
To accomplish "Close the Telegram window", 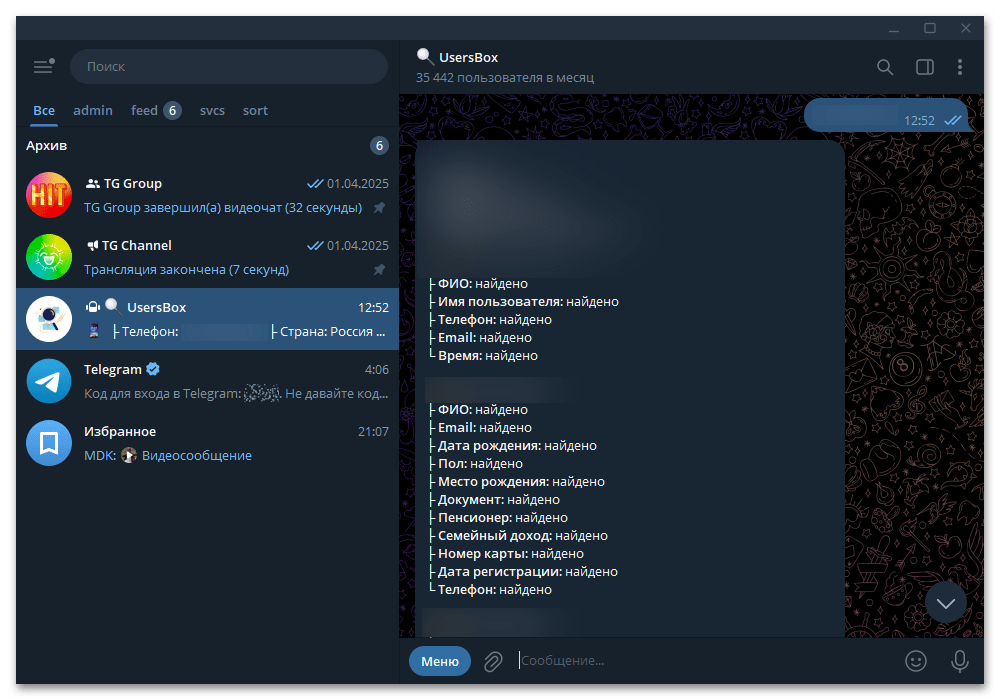I will pos(966,29).
